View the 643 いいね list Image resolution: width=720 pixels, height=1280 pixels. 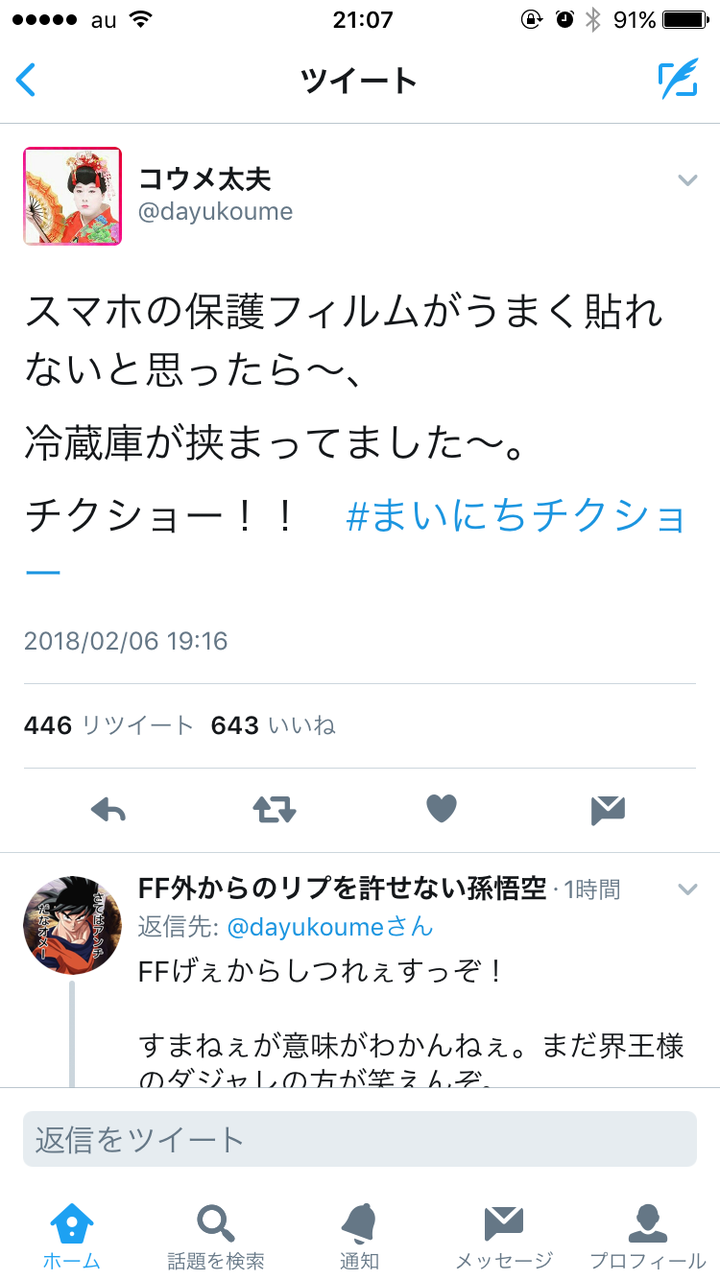[x=273, y=726]
